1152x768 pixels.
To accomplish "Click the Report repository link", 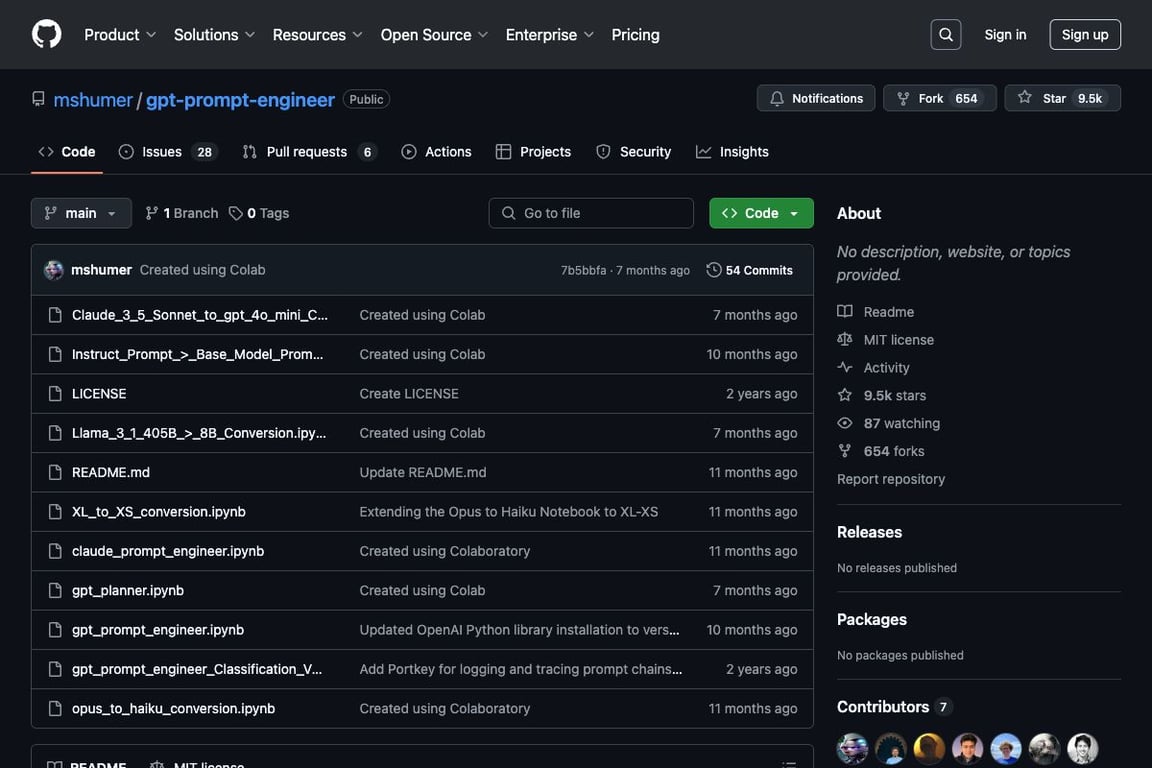I will coord(890,479).
